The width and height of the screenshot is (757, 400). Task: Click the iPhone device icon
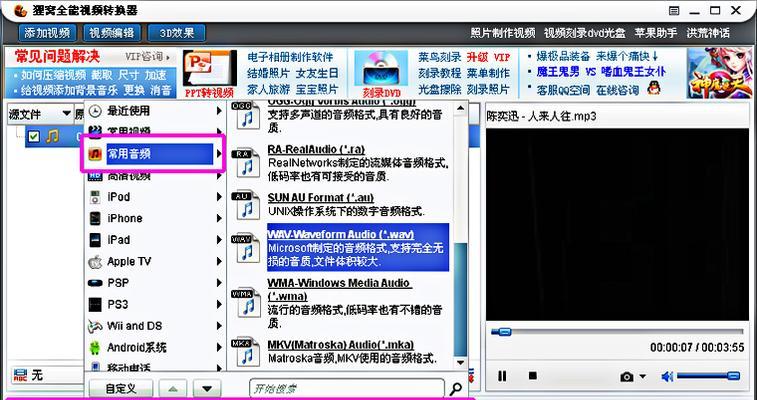pyautogui.click(x=95, y=219)
